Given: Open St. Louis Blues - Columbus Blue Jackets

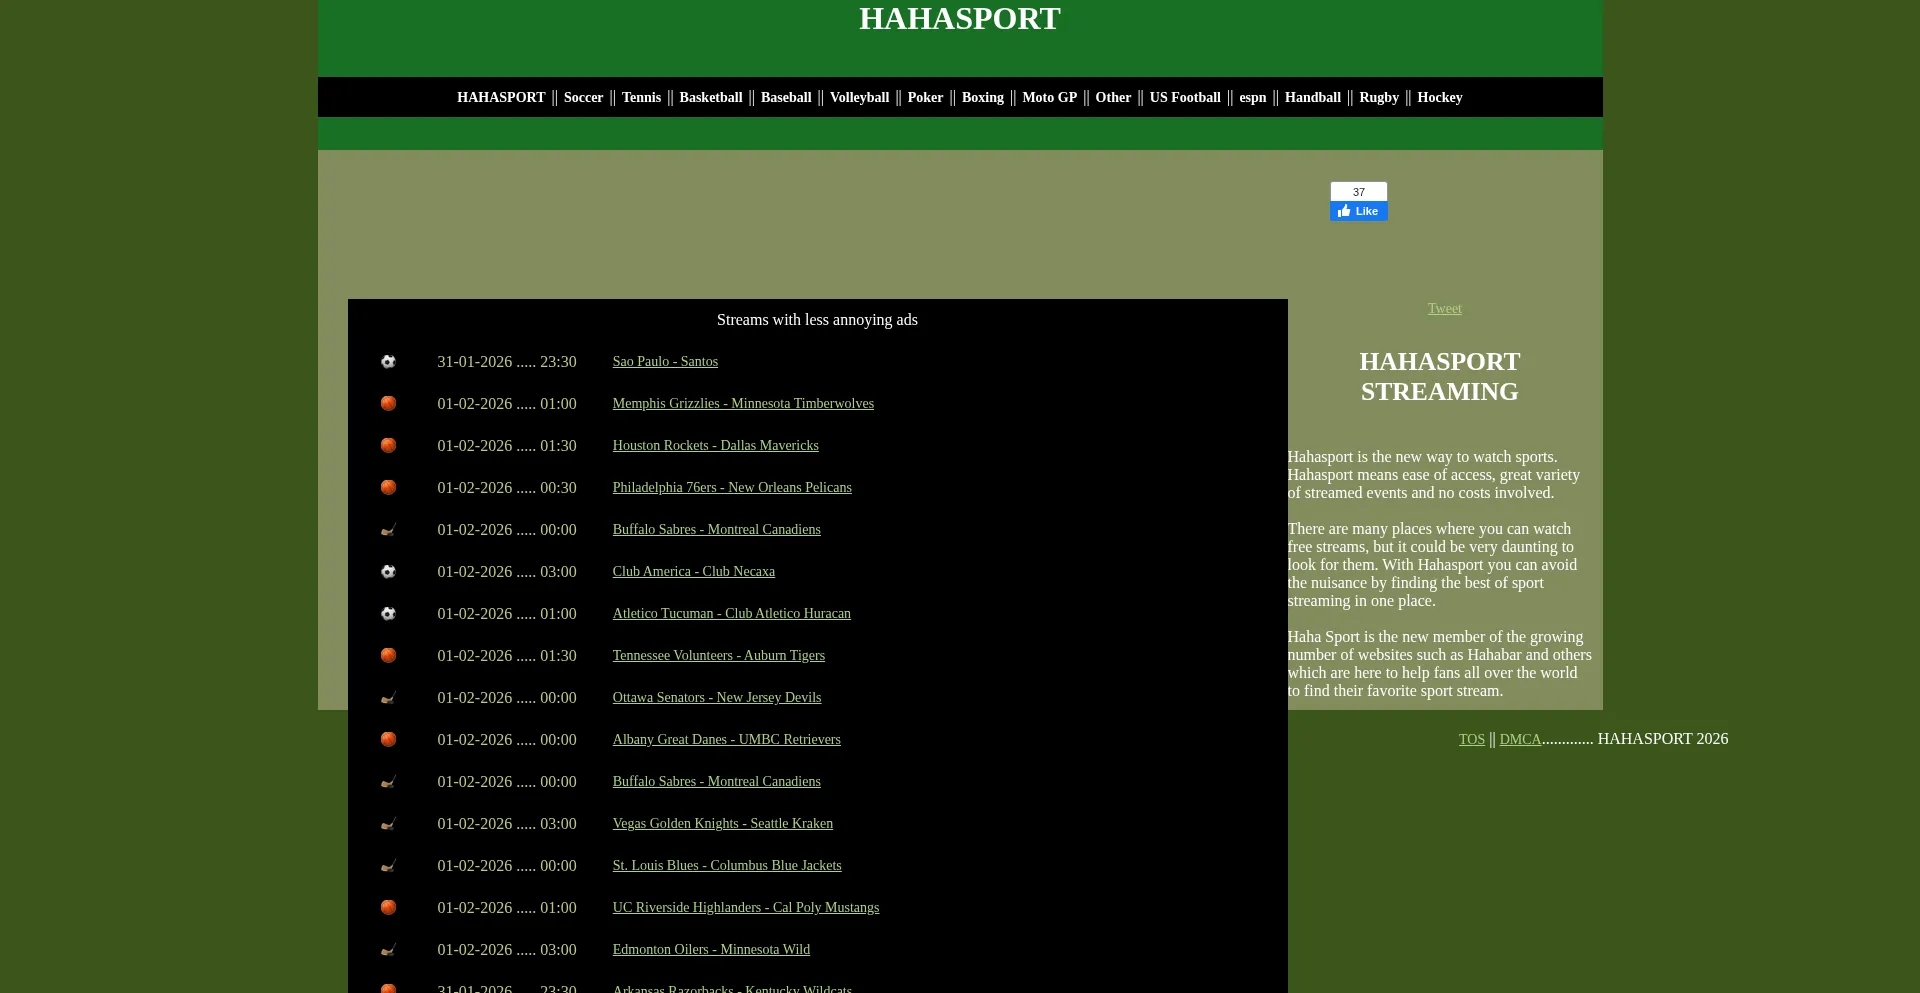Looking at the screenshot, I should pos(727,866).
